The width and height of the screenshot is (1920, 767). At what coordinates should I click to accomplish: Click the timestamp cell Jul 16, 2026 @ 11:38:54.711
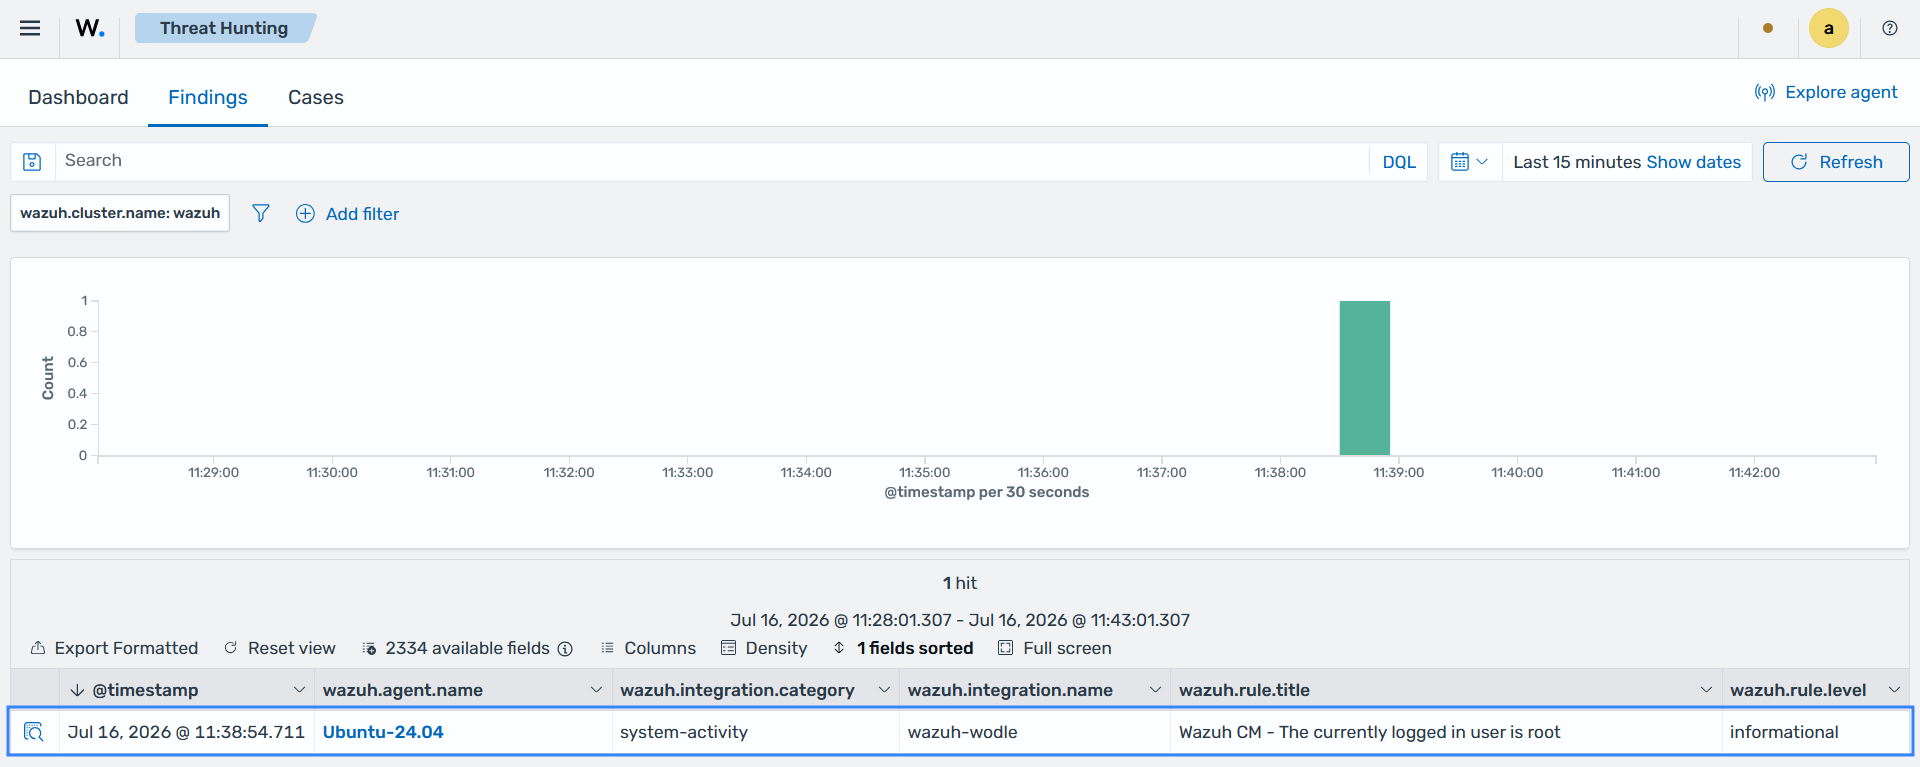(x=186, y=732)
